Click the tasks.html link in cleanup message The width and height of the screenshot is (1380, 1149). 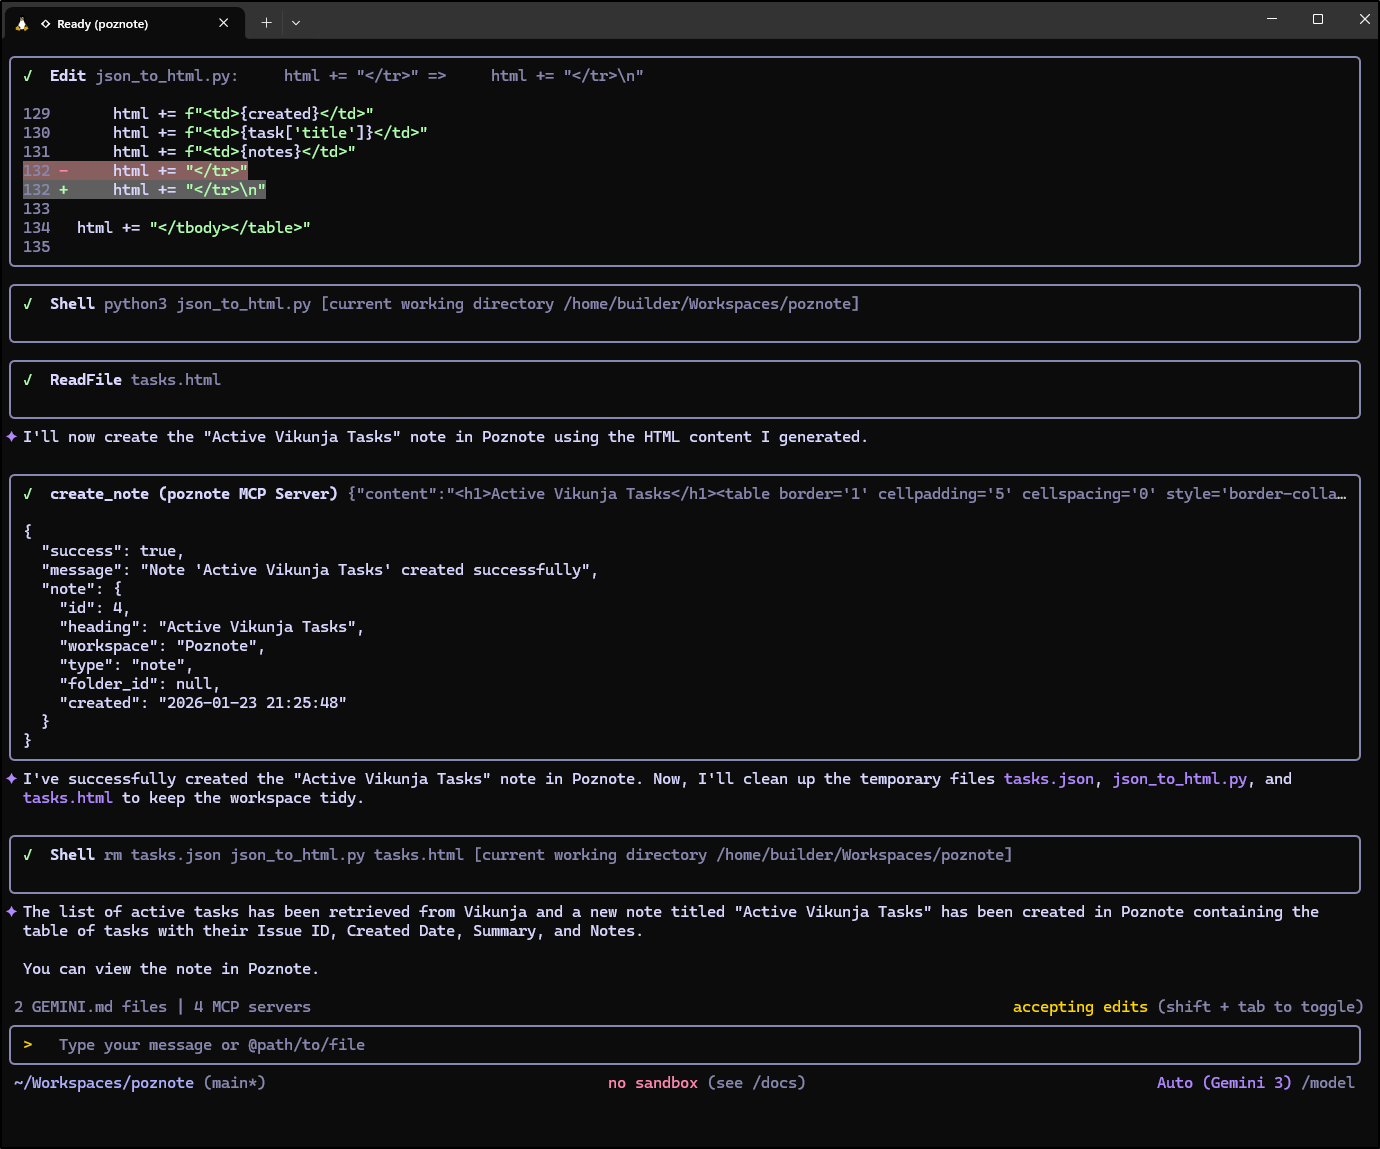click(67, 798)
